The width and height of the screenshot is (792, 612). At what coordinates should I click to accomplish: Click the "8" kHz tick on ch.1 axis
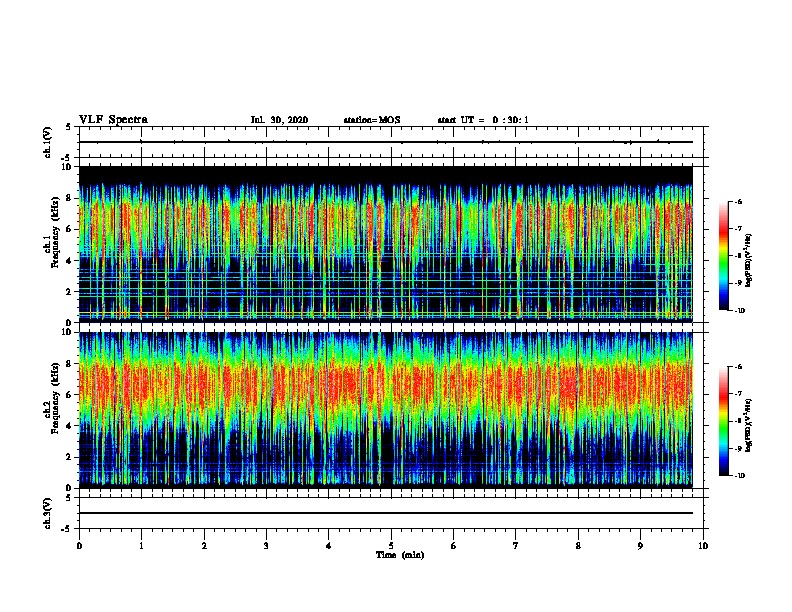[x=70, y=198]
